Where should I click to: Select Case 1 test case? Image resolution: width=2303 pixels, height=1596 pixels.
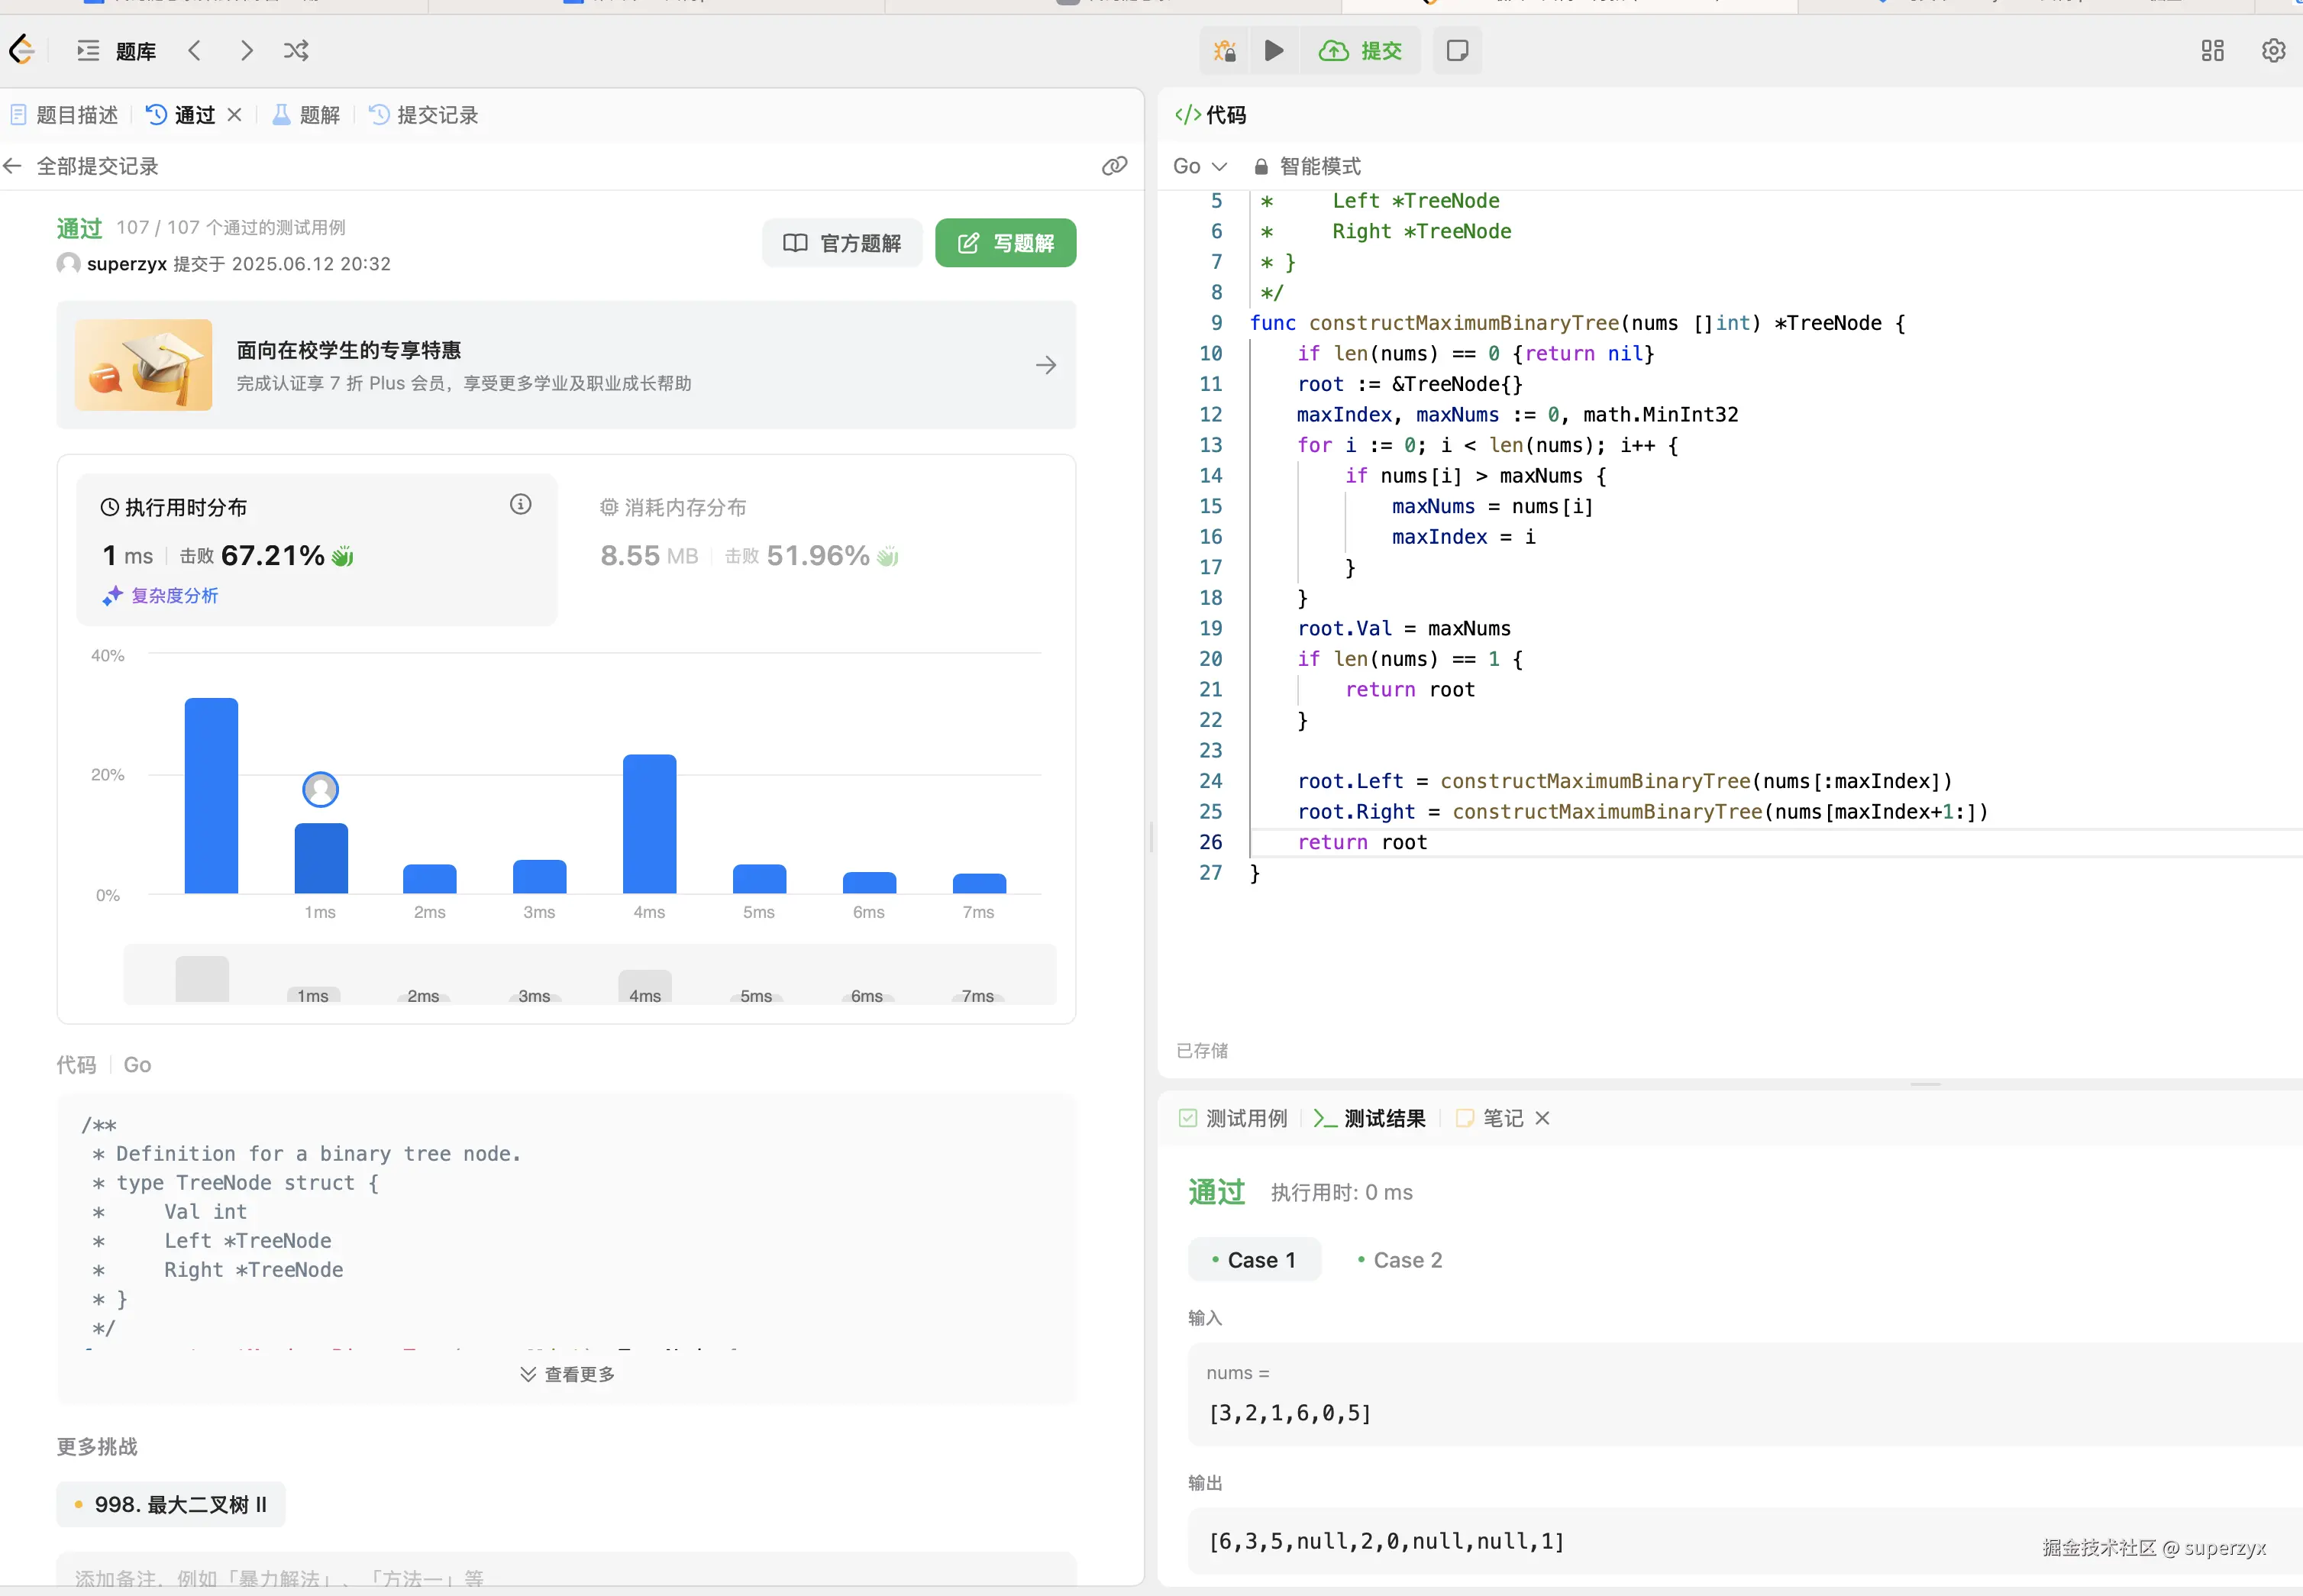coord(1254,1260)
